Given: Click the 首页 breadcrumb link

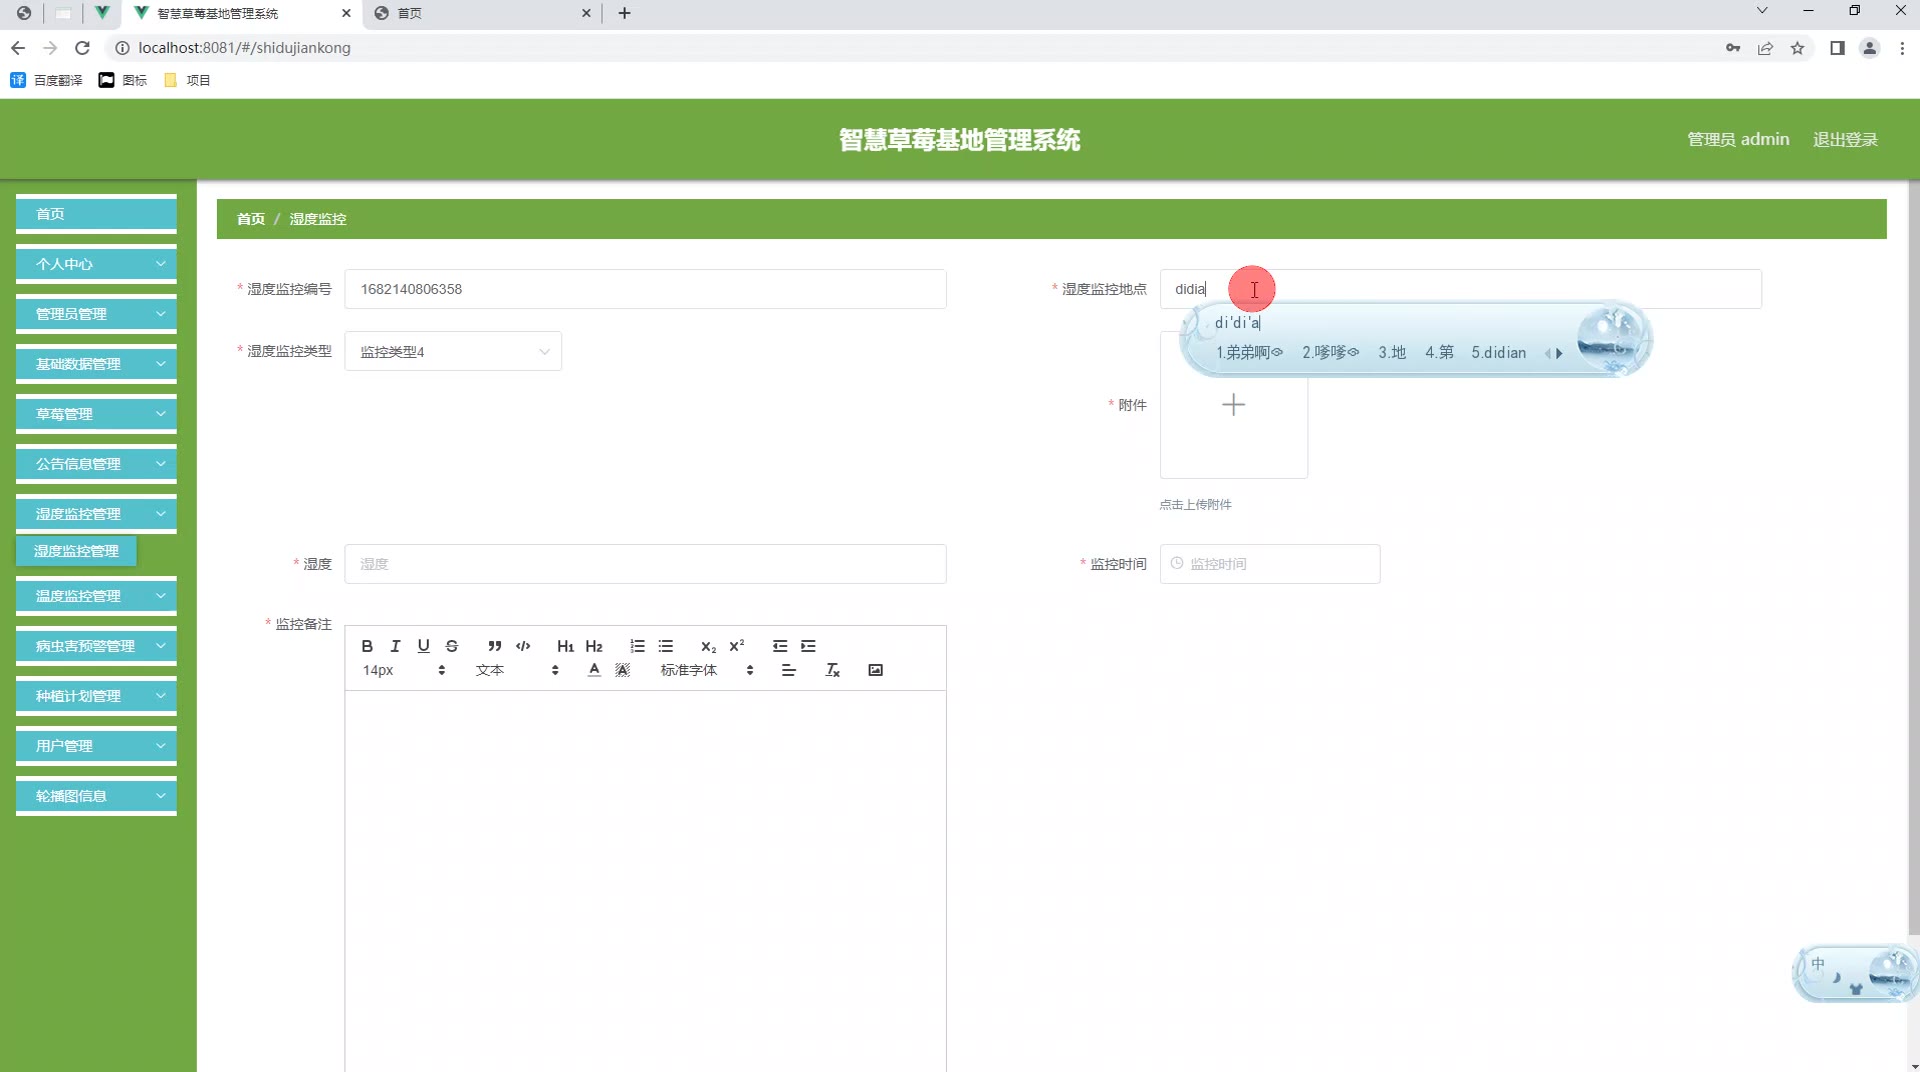Looking at the screenshot, I should (x=251, y=219).
